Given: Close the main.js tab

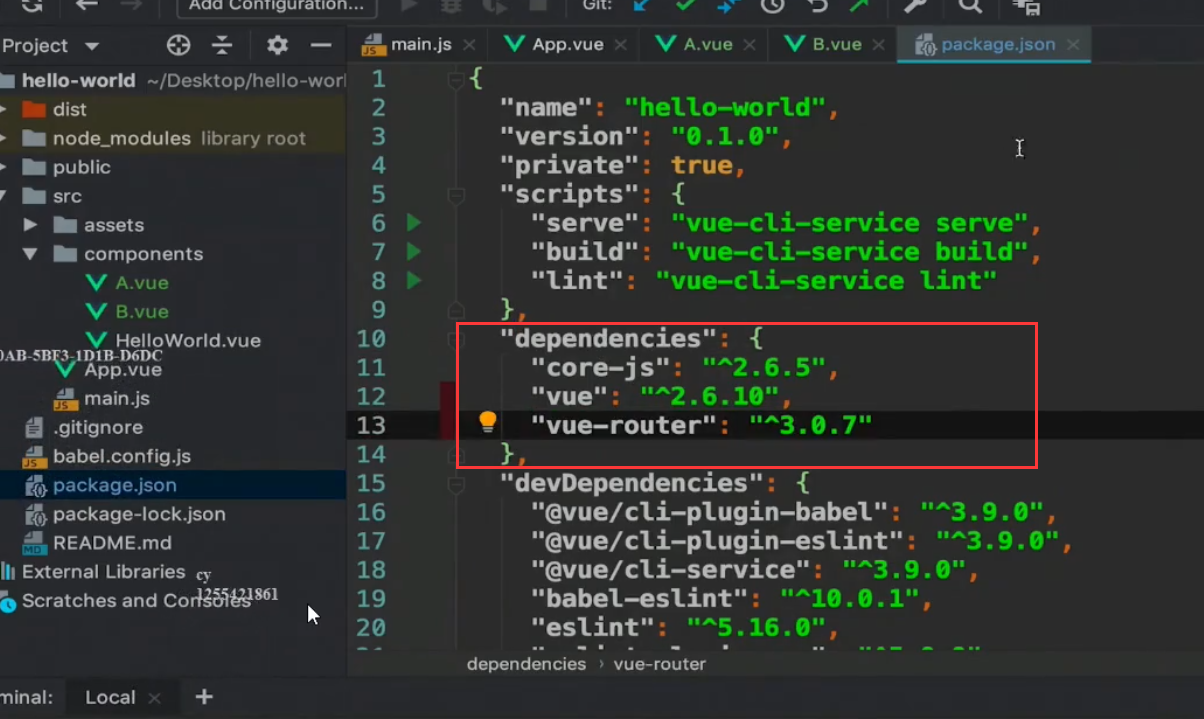Looking at the screenshot, I should [471, 45].
